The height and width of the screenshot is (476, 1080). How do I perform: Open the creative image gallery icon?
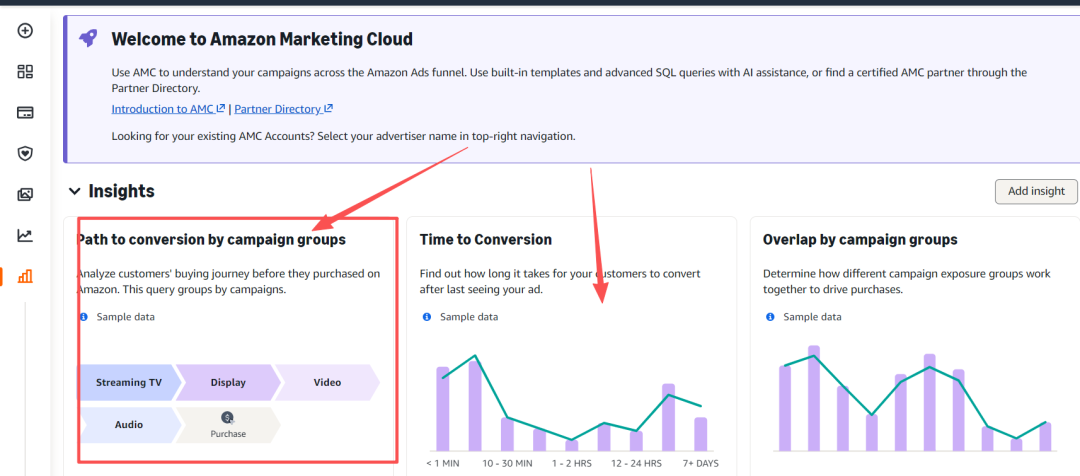click(x=25, y=194)
